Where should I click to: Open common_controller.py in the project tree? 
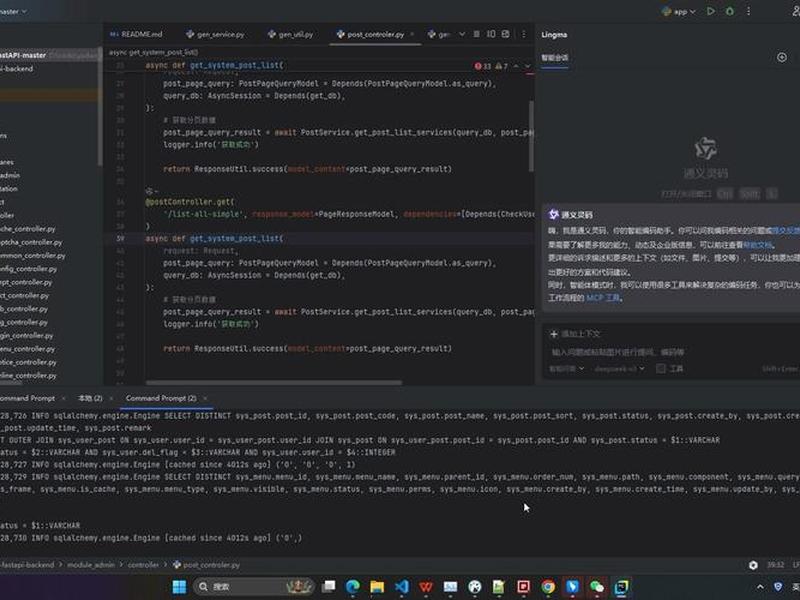click(x=33, y=255)
